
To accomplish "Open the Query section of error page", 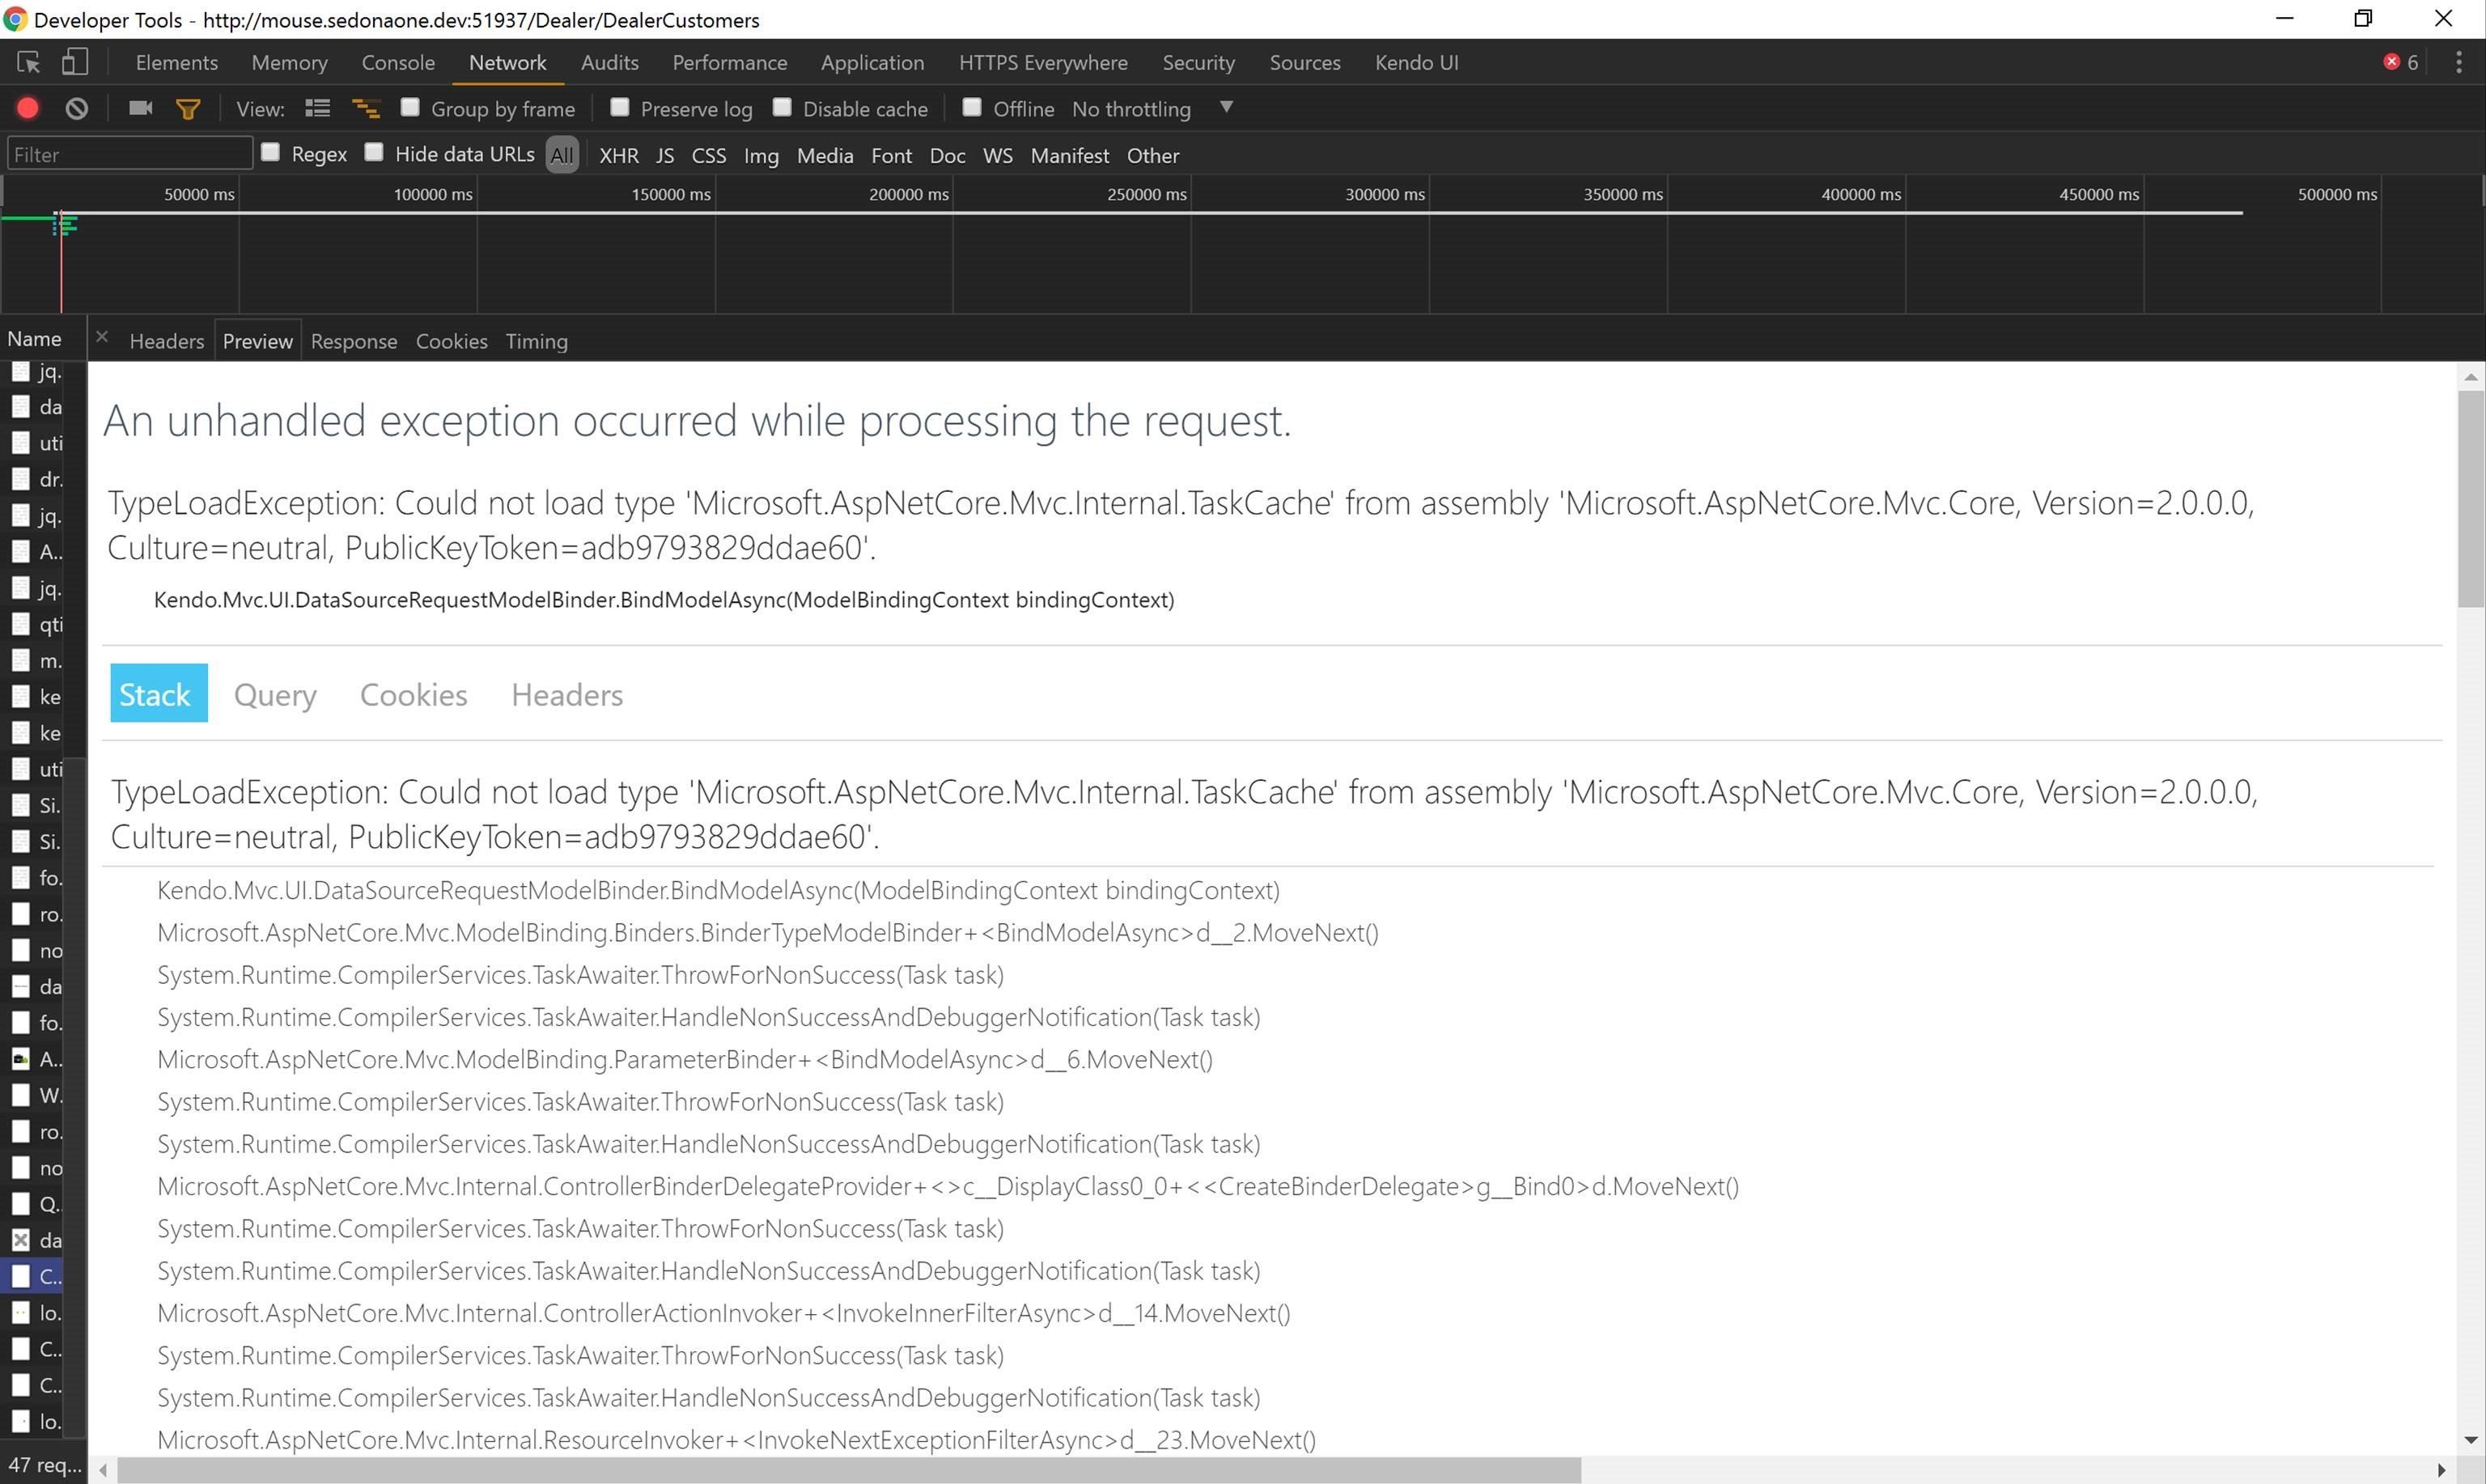I will tap(275, 694).
